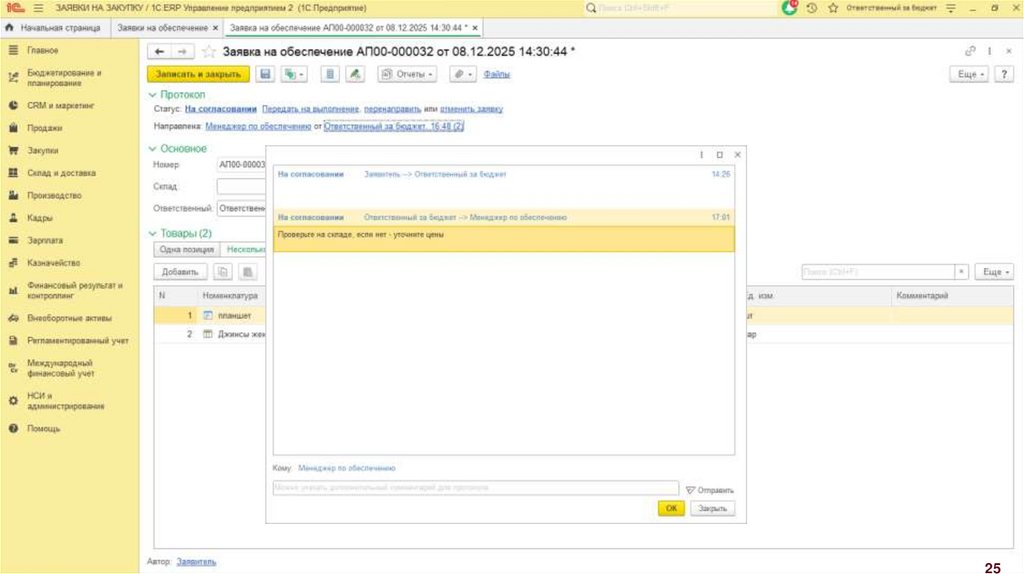The width and height of the screenshot is (1024, 574).
Task: Open Главное section in sidebar
Action: pyautogui.click(x=42, y=50)
